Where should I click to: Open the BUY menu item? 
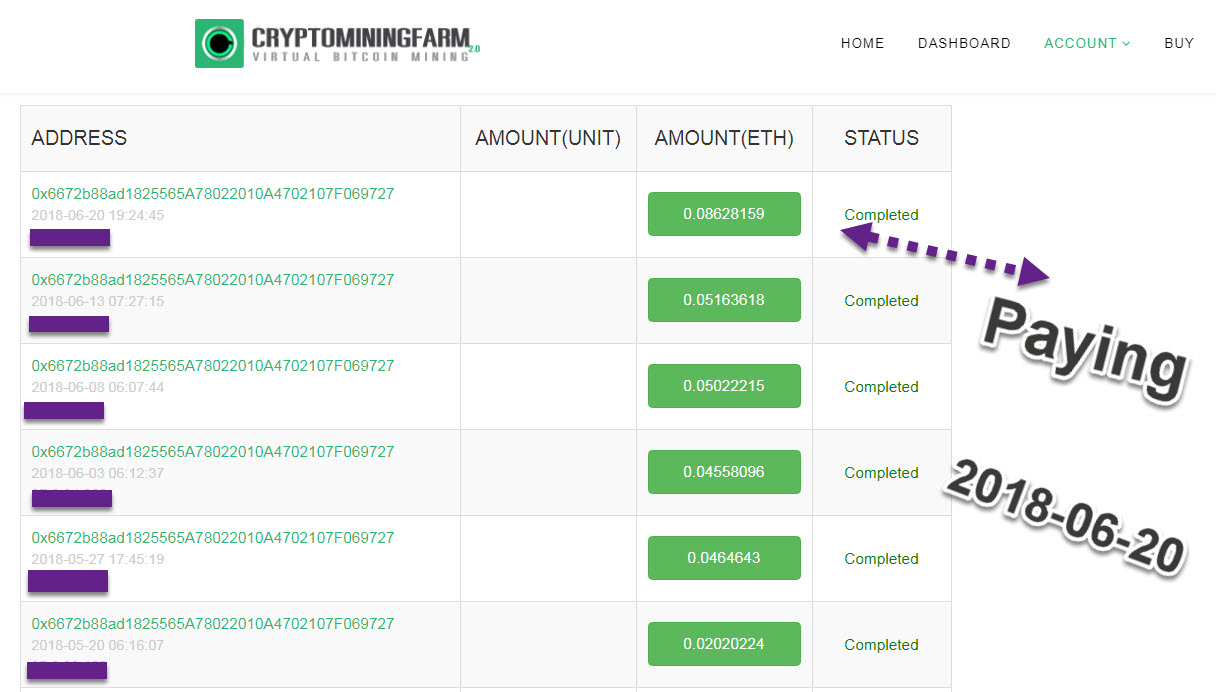(x=1179, y=43)
